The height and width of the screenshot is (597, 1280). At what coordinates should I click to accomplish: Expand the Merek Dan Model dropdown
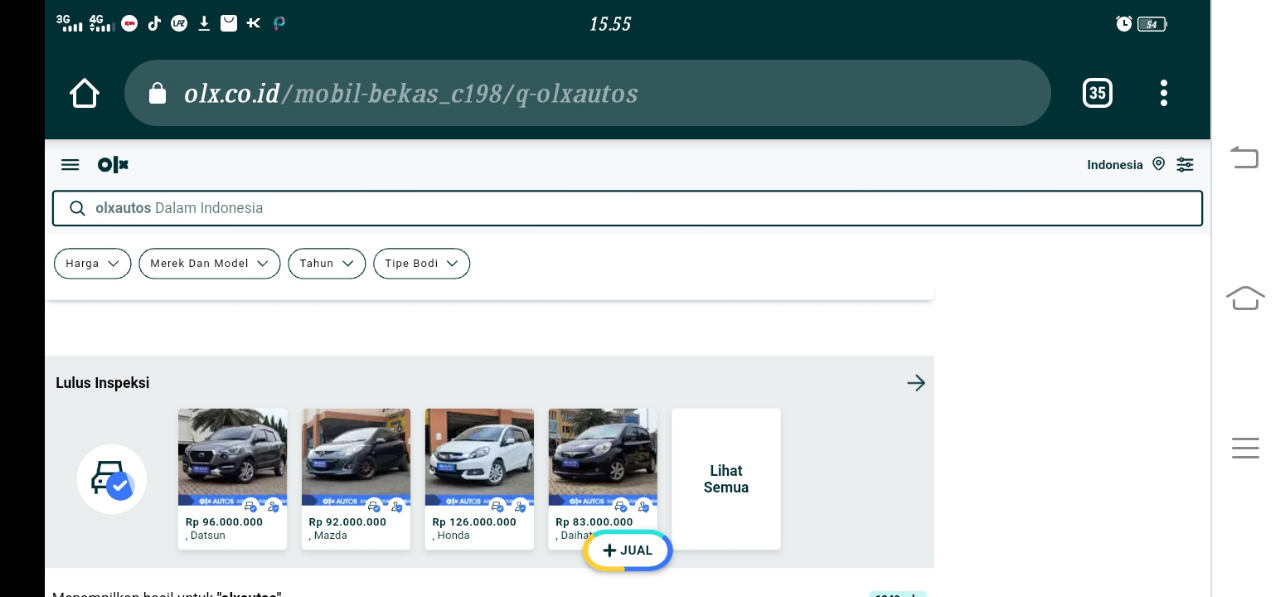pos(209,263)
